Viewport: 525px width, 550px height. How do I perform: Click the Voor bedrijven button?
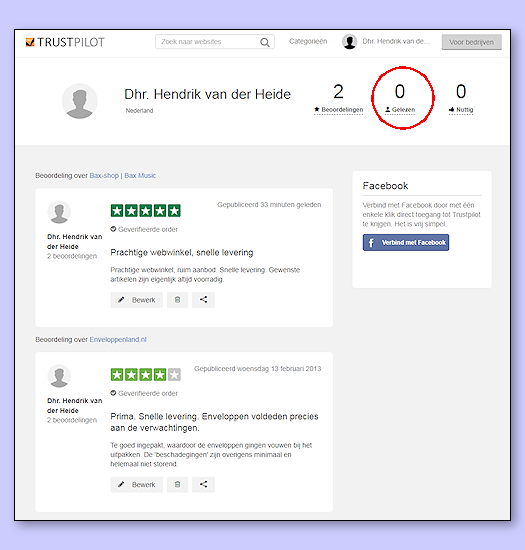(471, 42)
